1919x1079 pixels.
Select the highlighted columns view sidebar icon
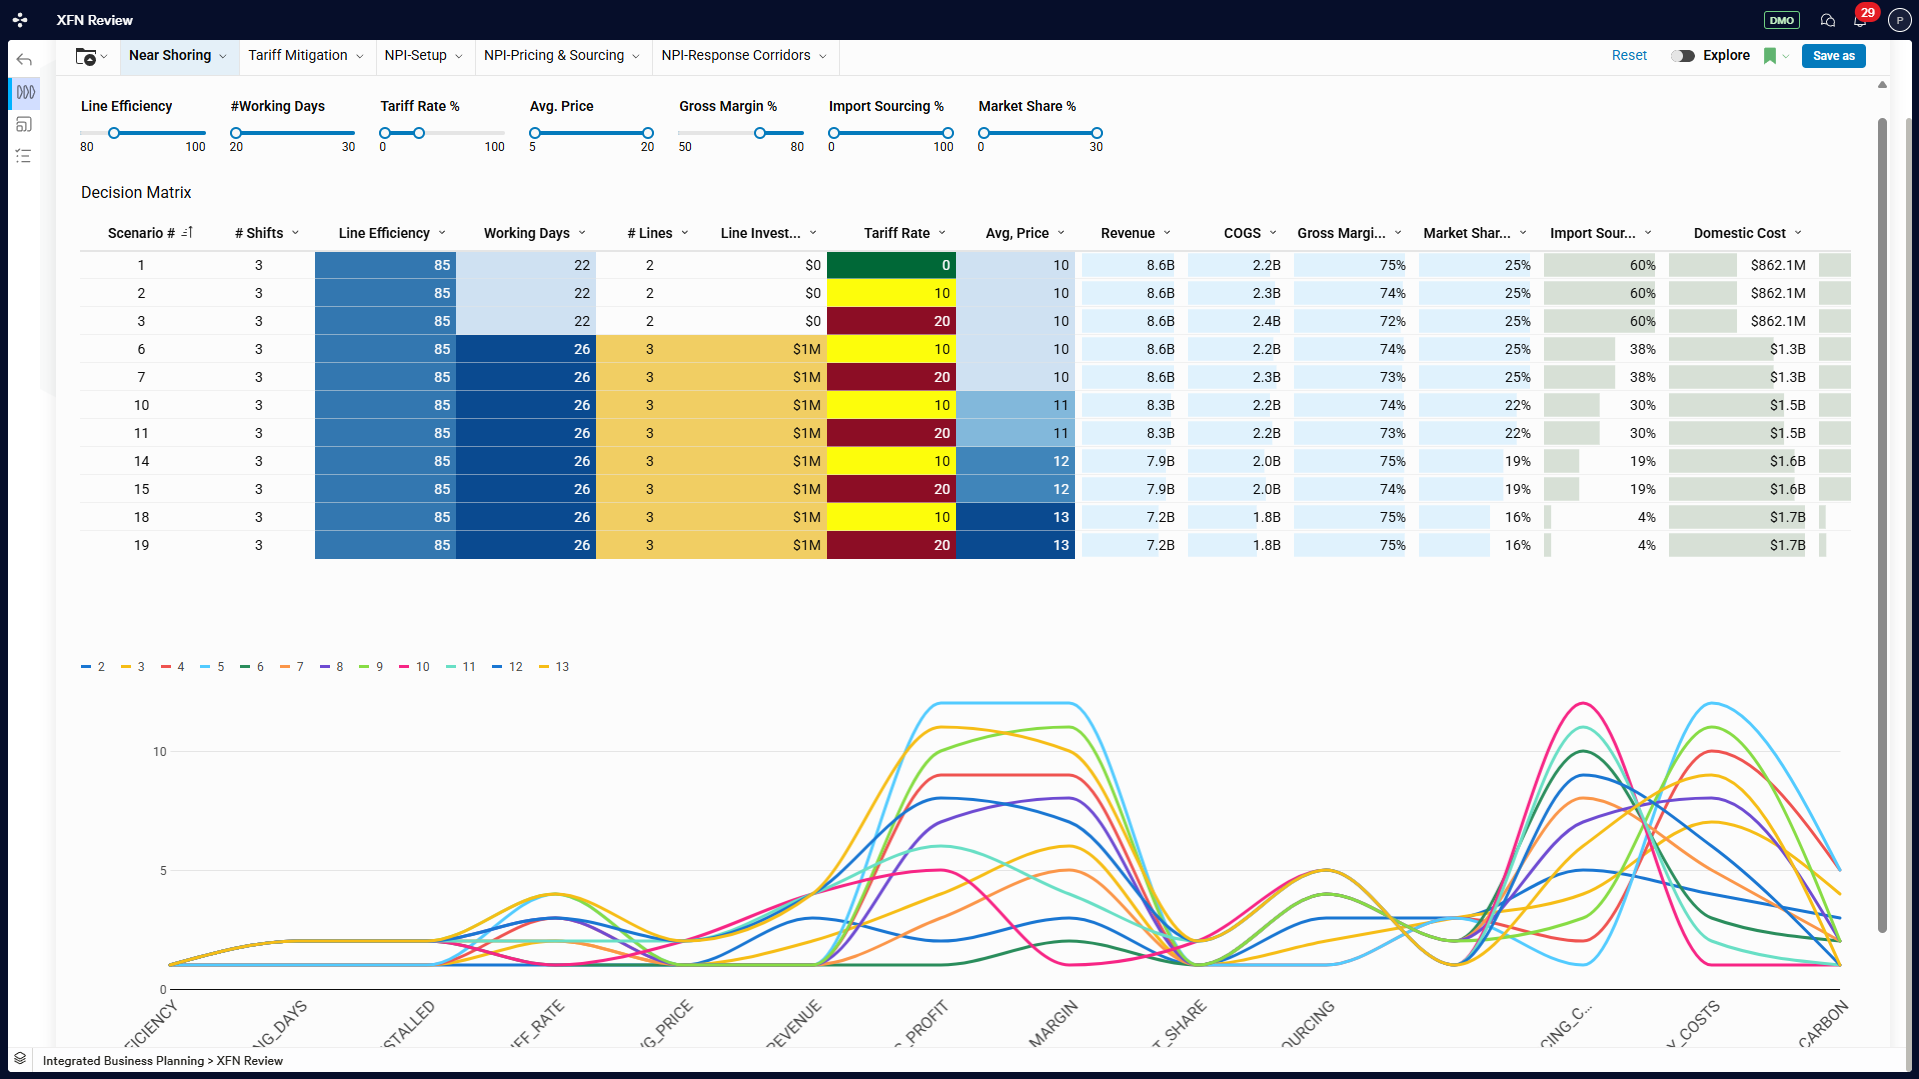coord(25,92)
